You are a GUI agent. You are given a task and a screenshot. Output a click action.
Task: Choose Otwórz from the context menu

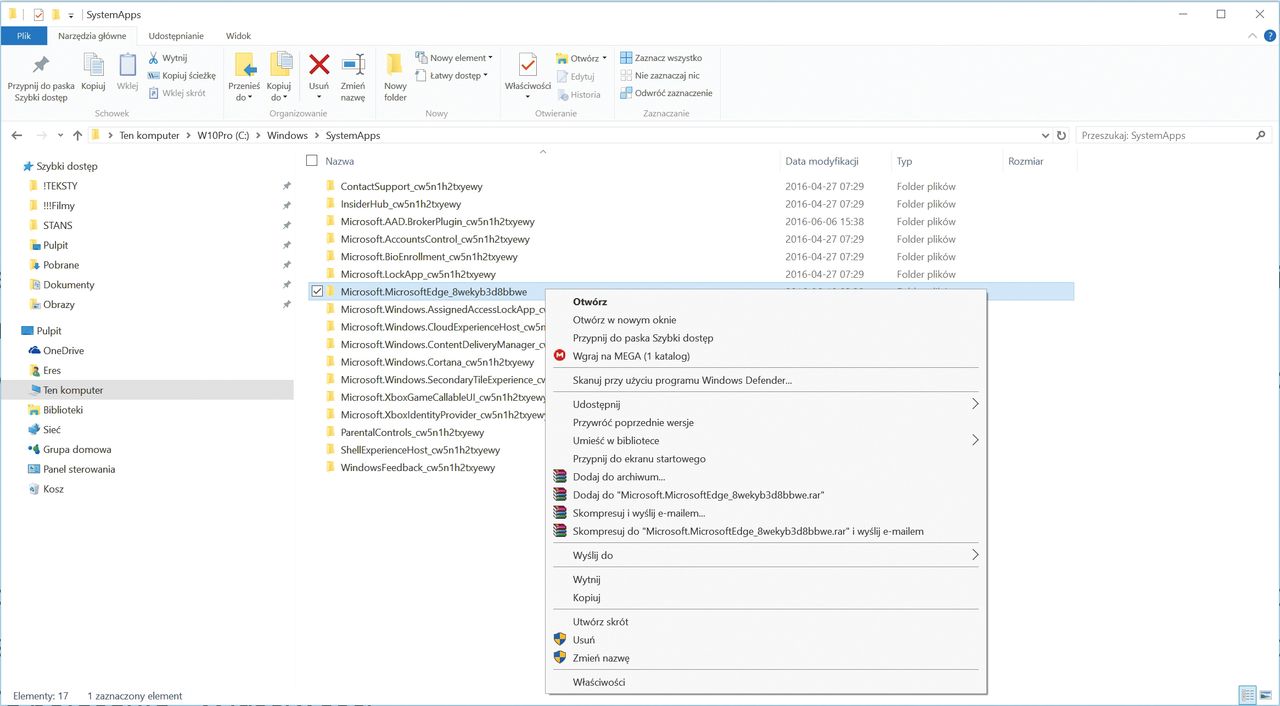pyautogui.click(x=590, y=301)
